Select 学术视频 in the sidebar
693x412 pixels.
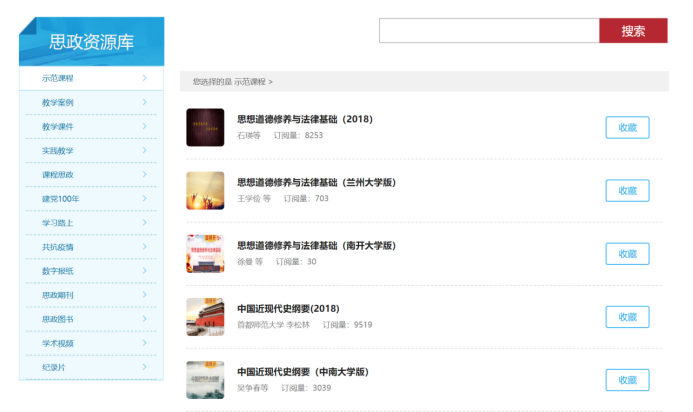[91, 343]
